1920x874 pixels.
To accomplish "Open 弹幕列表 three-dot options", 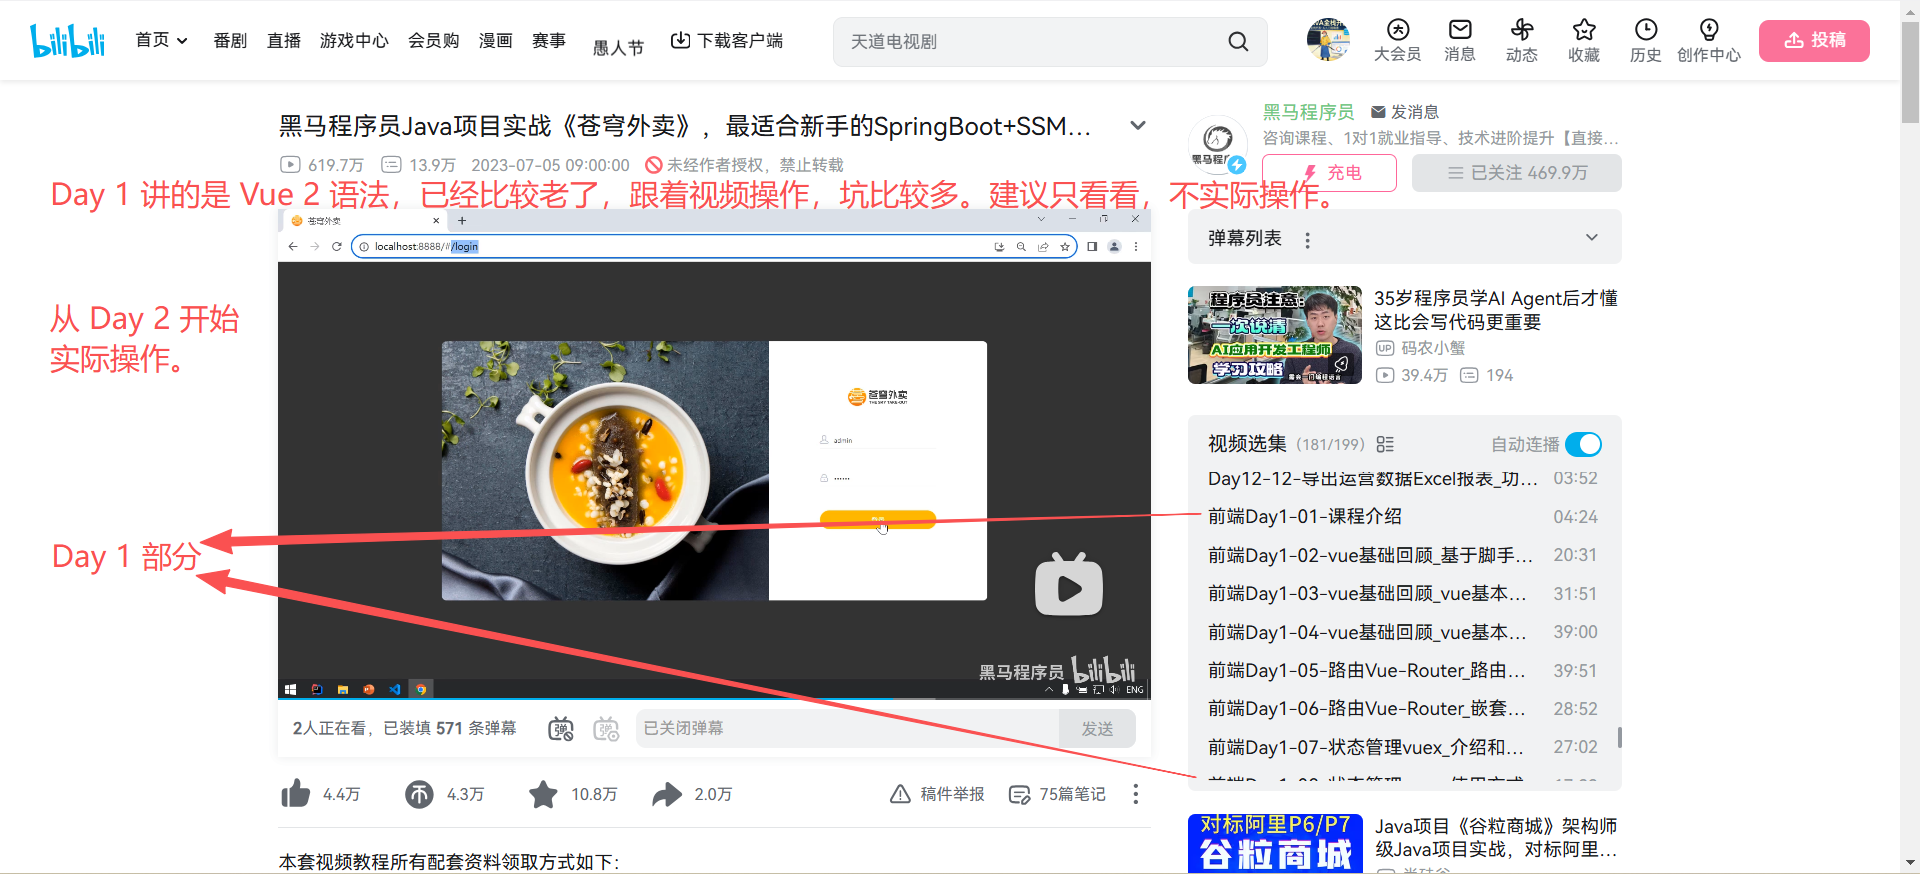I will (x=1307, y=240).
